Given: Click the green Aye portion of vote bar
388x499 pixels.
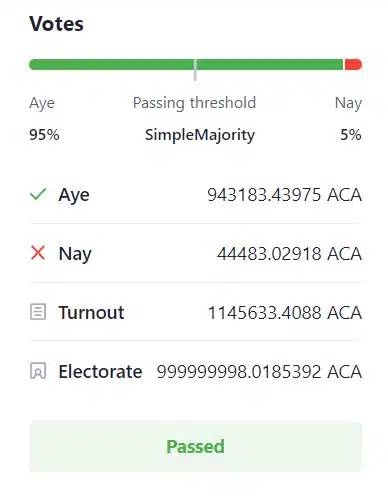Looking at the screenshot, I should pyautogui.click(x=186, y=64).
